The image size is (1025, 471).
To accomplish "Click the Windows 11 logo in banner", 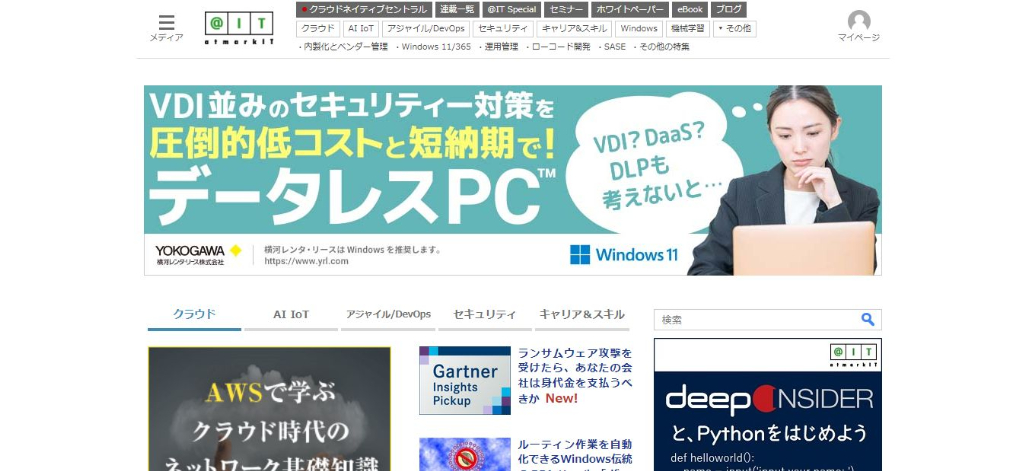I will [624, 254].
